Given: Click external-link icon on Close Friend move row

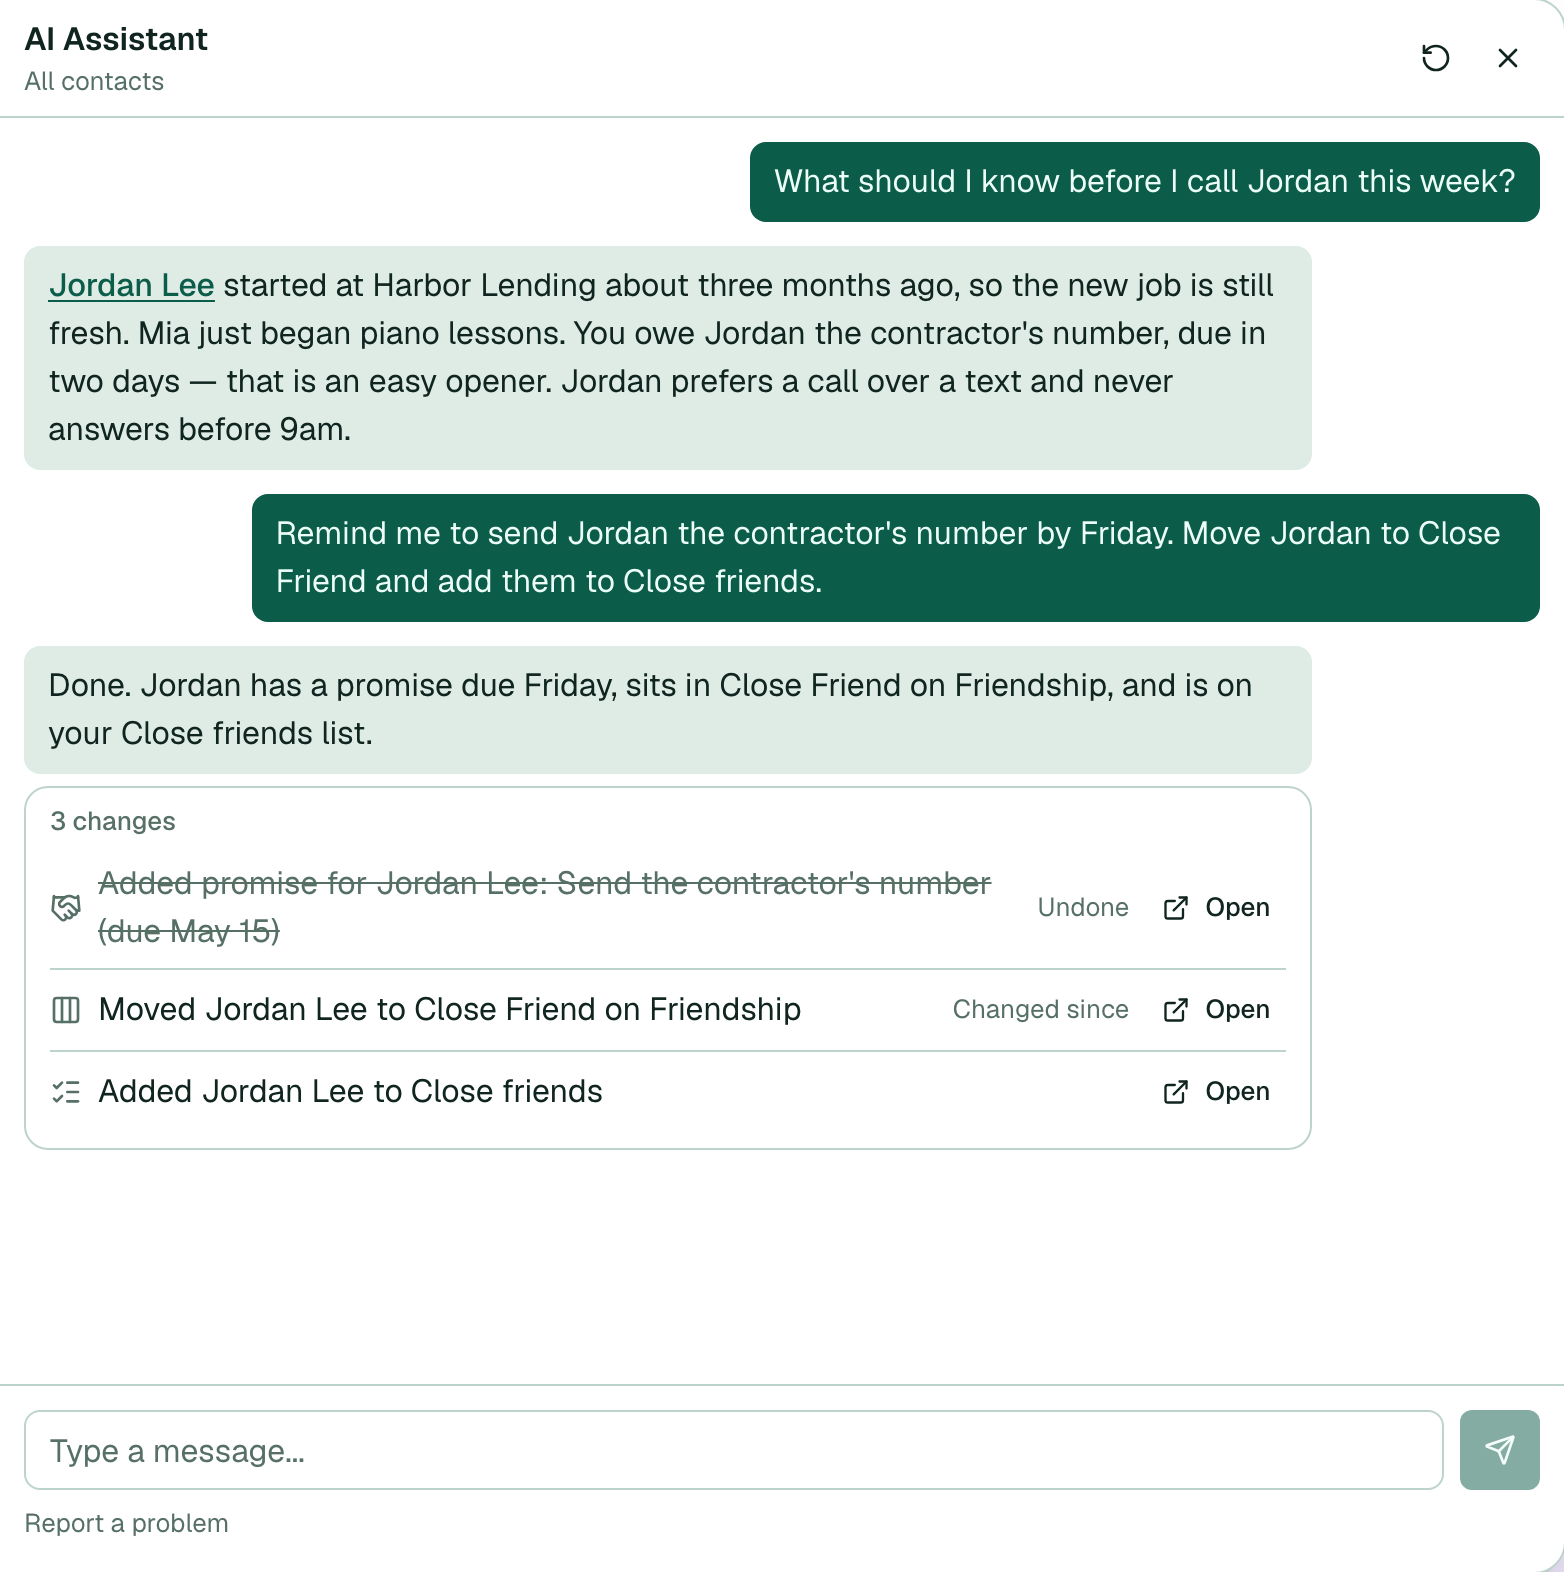Looking at the screenshot, I should pyautogui.click(x=1176, y=1010).
